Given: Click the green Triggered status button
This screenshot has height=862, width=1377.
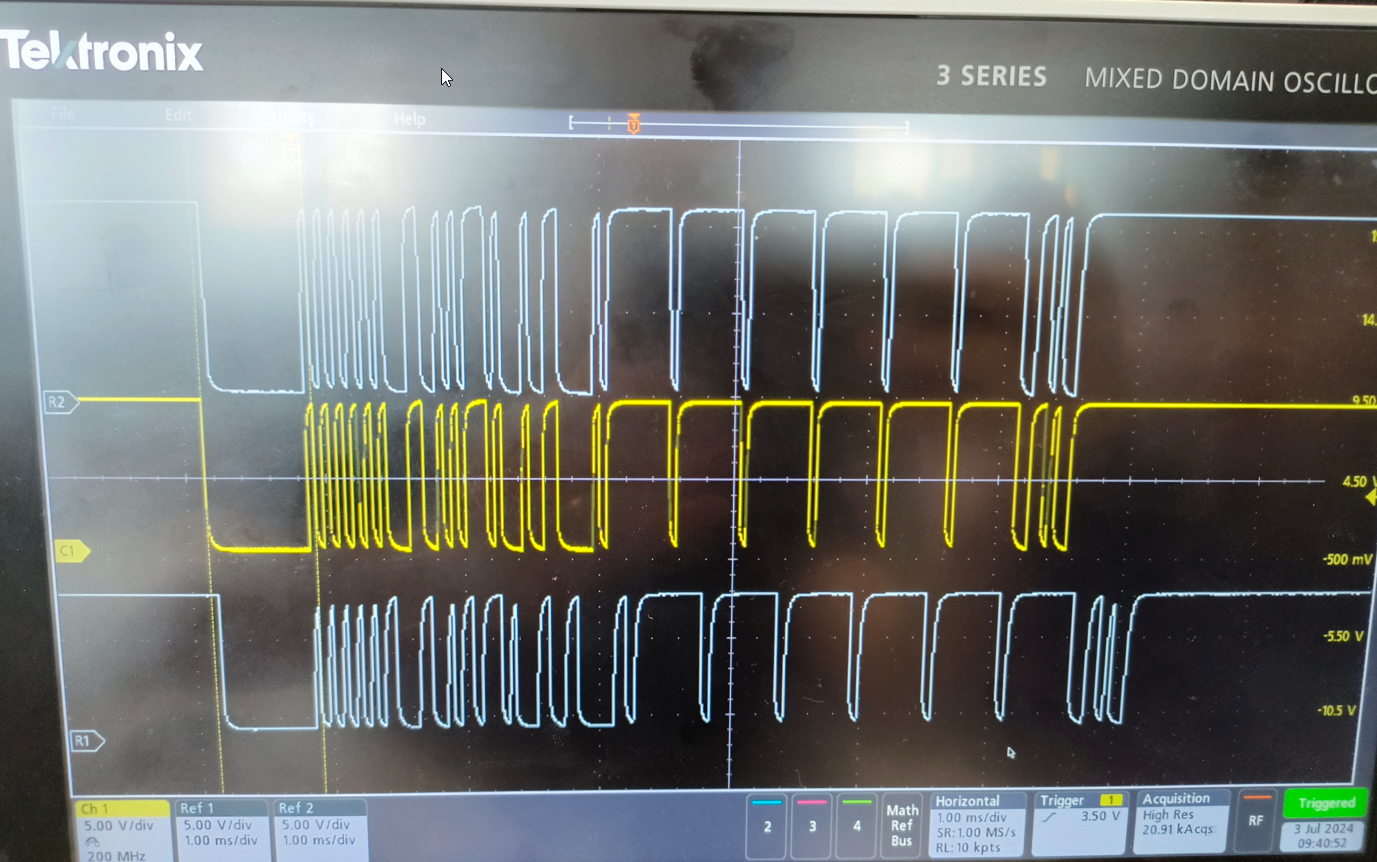Looking at the screenshot, I should coord(1326,802).
